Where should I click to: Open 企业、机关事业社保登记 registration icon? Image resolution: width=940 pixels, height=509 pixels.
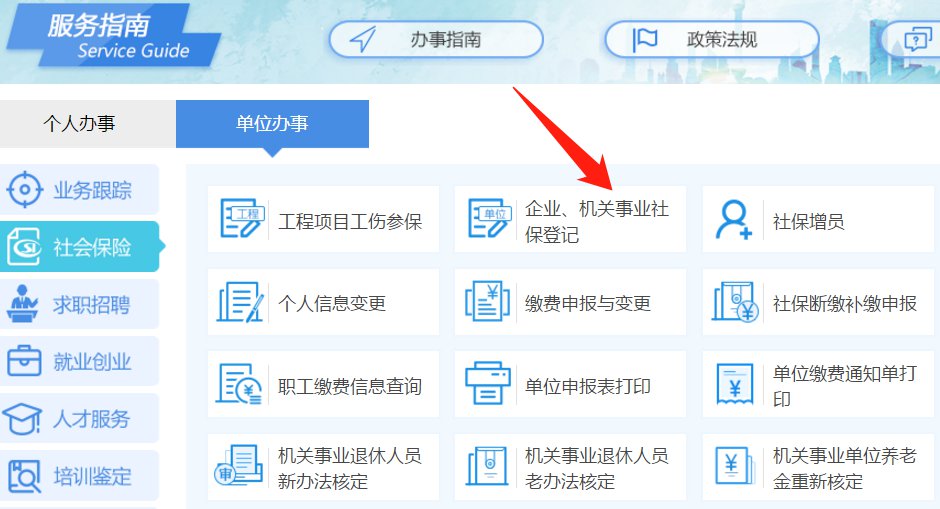[489, 218]
